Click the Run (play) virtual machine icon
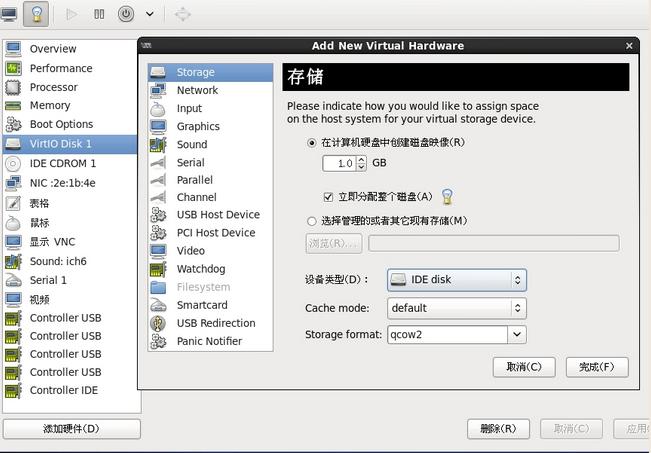 pos(71,14)
